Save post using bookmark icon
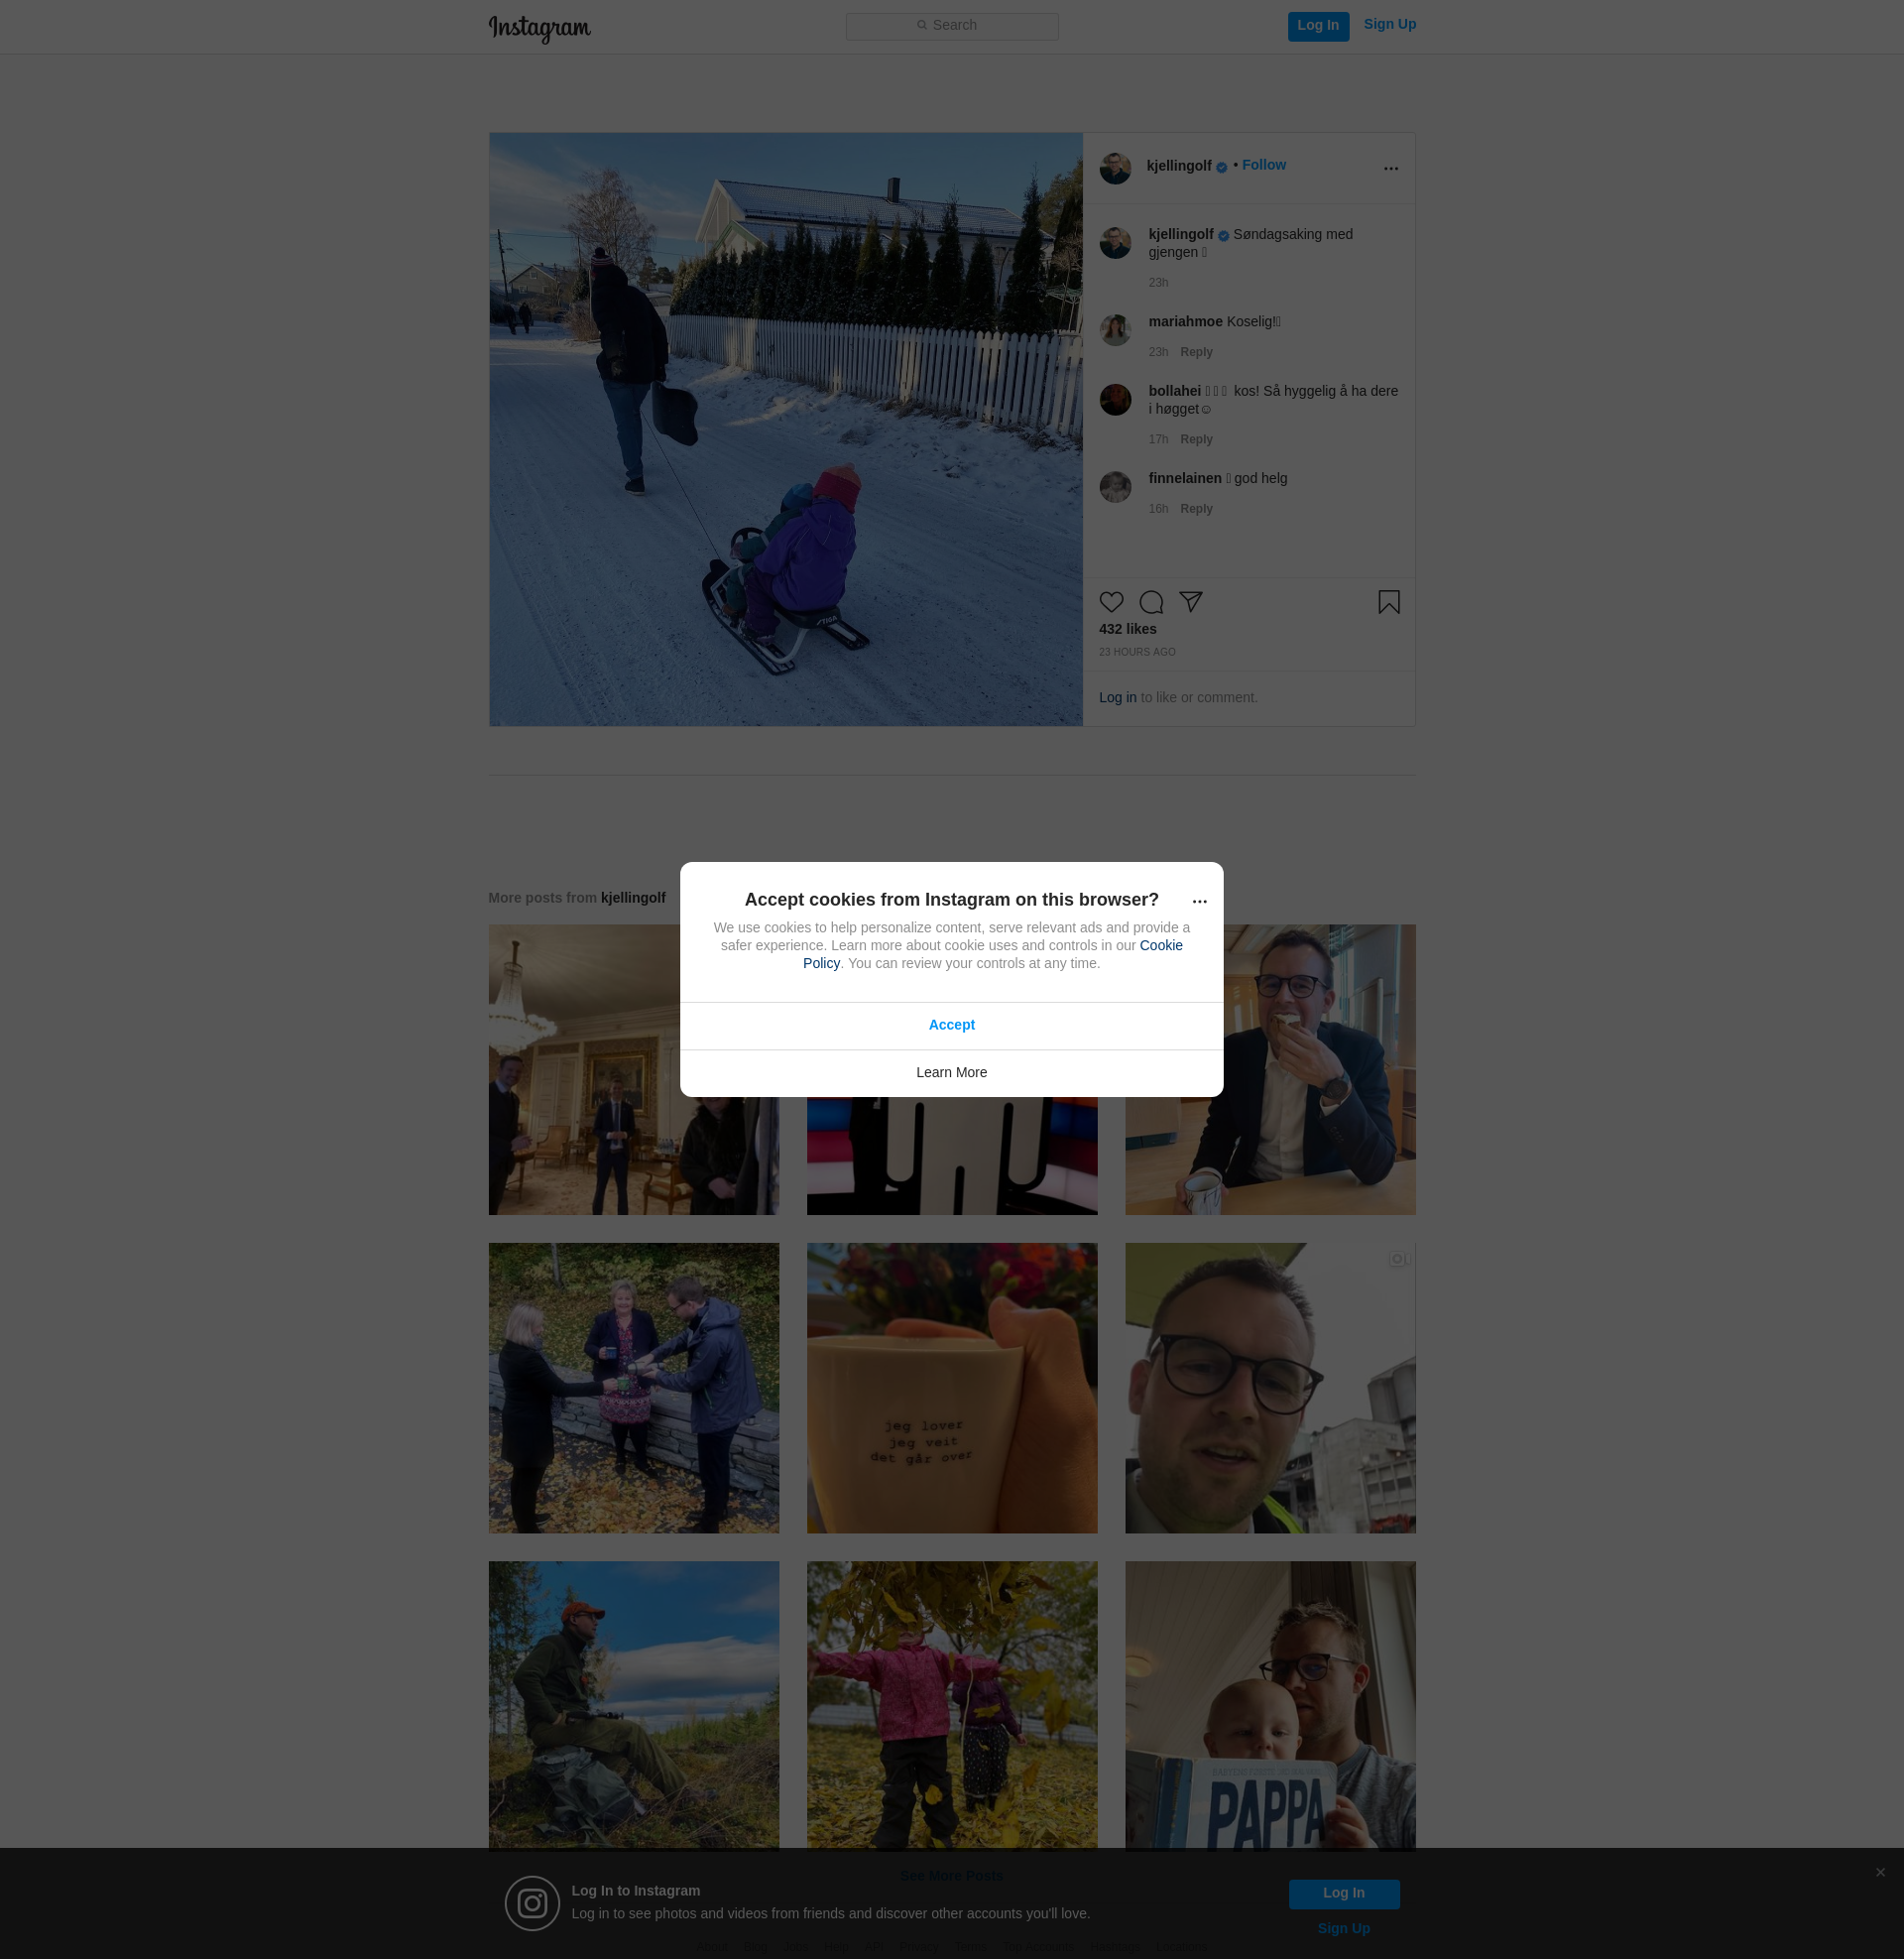This screenshot has height=1959, width=1904. (x=1389, y=602)
